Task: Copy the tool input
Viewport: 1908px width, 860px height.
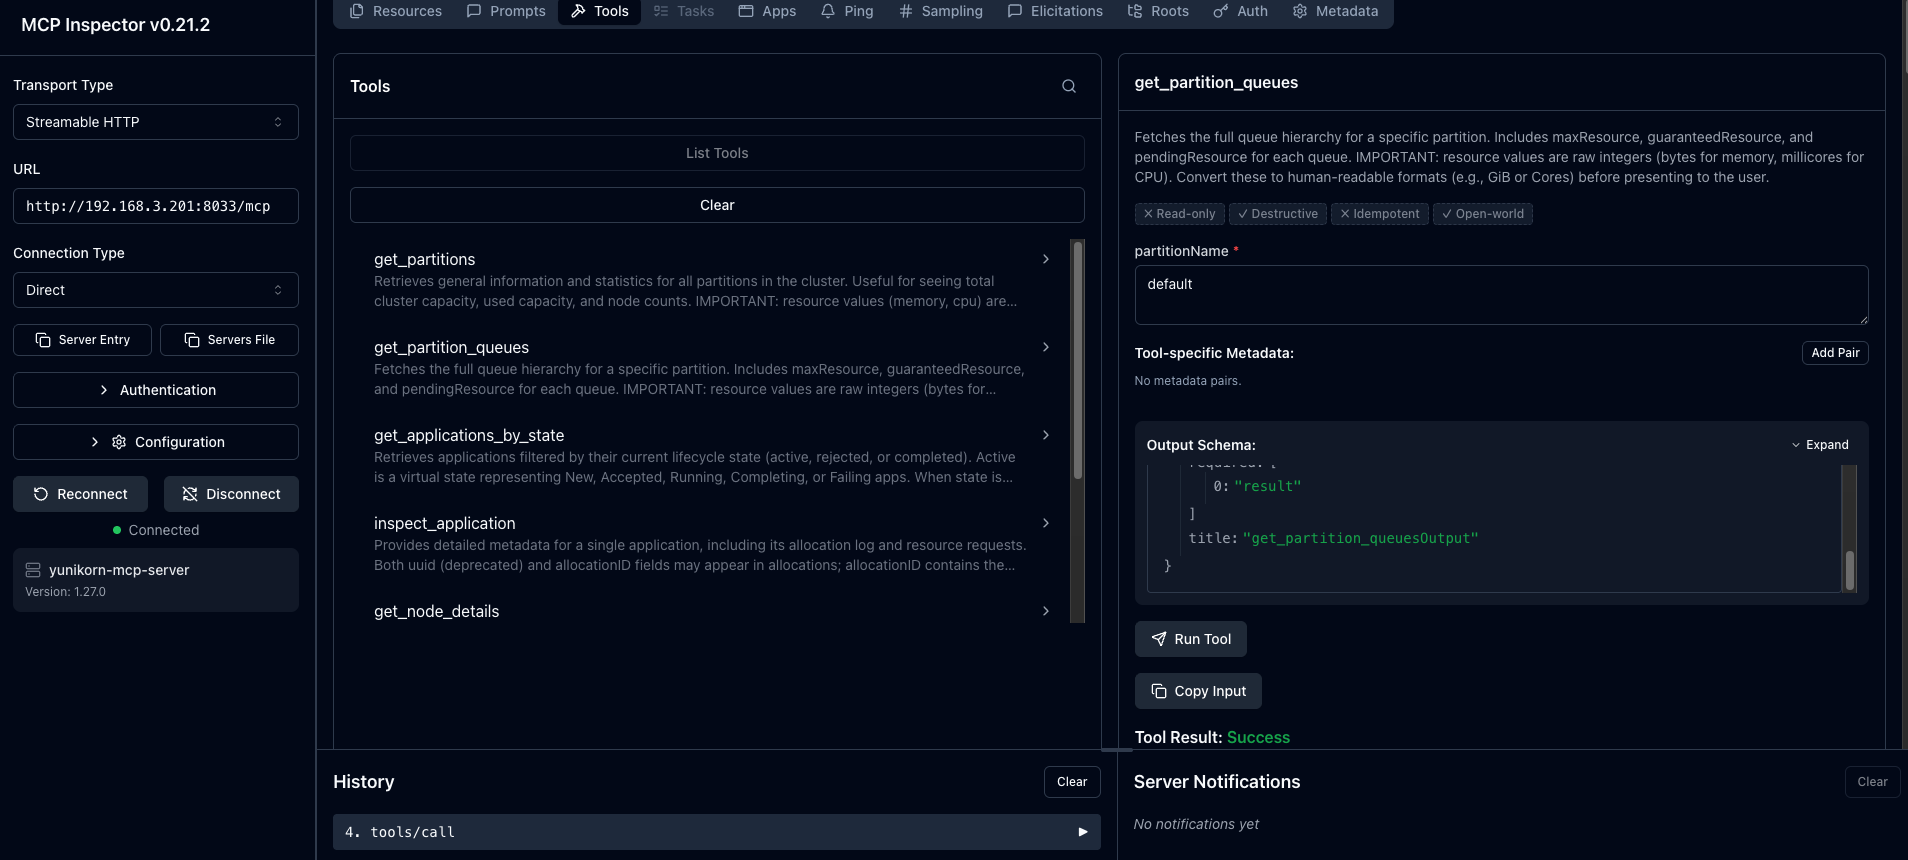Action: point(1198,691)
